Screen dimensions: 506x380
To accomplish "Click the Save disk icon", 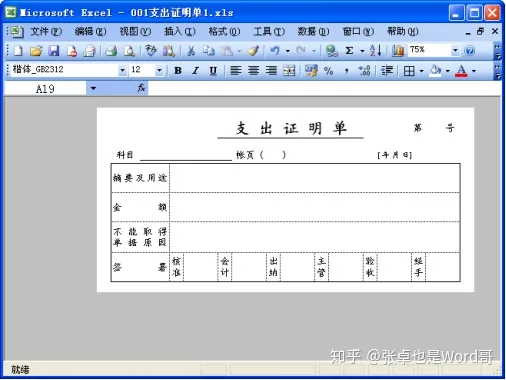I will [x=54, y=51].
